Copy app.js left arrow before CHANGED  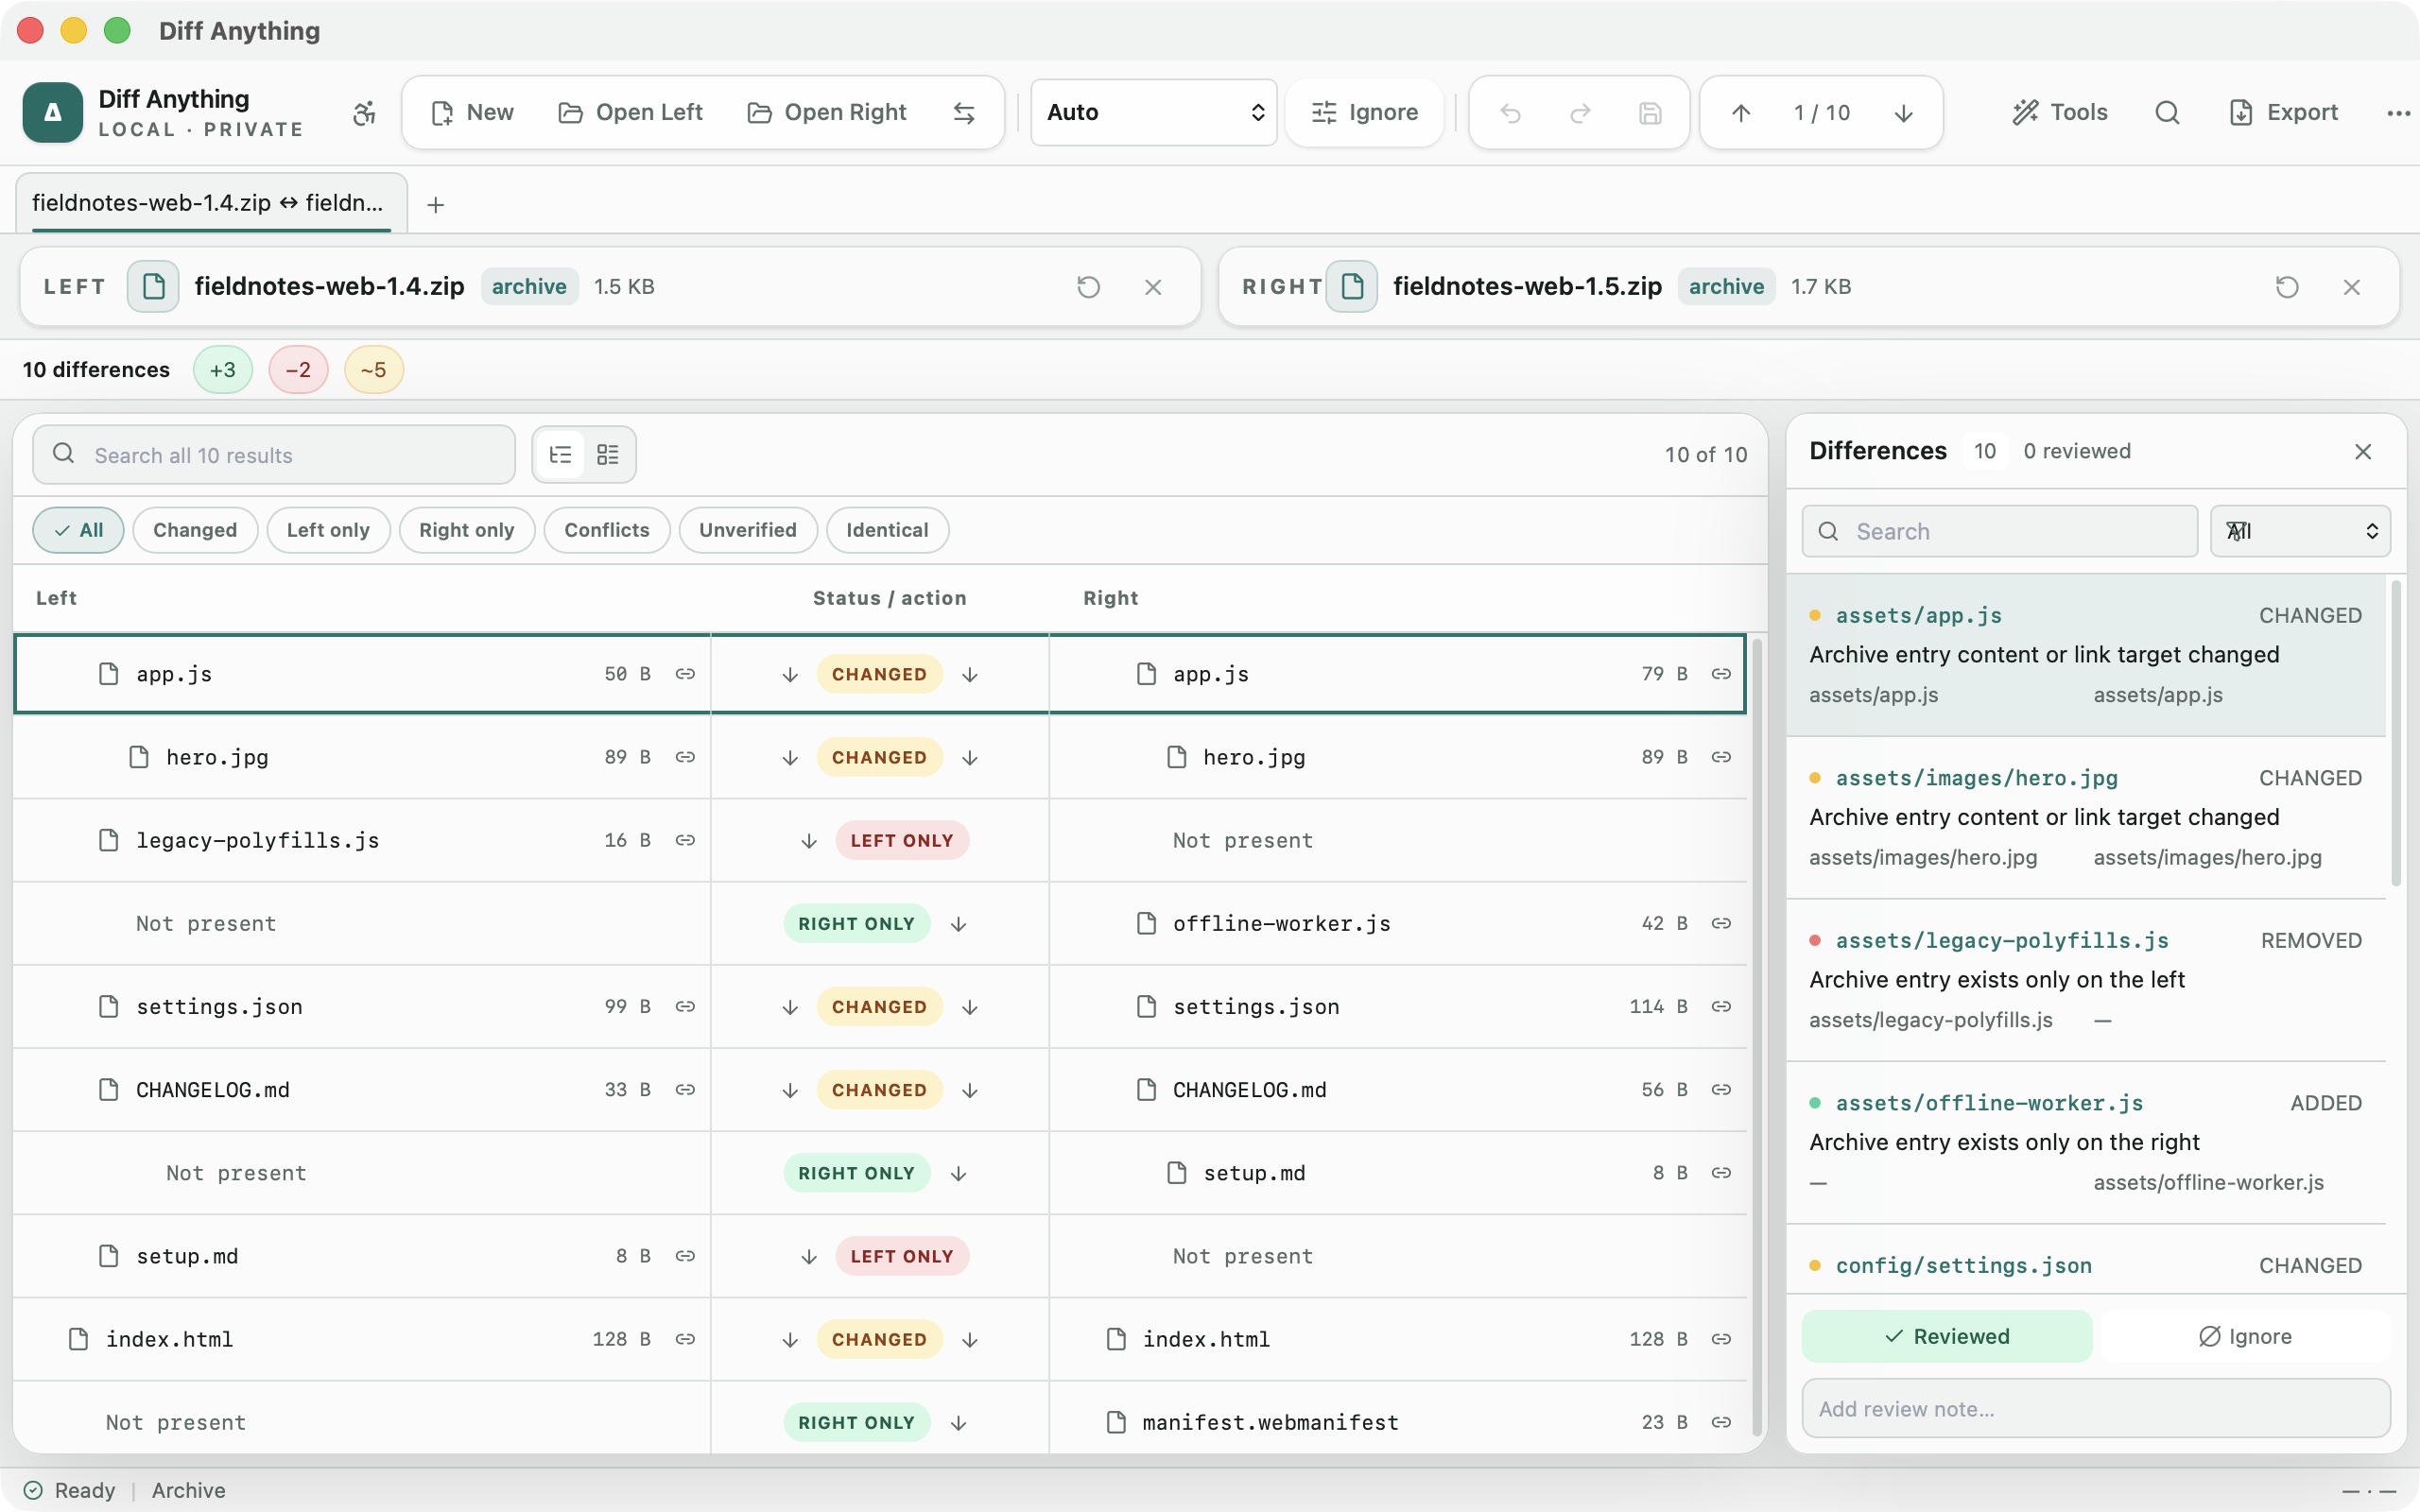[x=790, y=675]
